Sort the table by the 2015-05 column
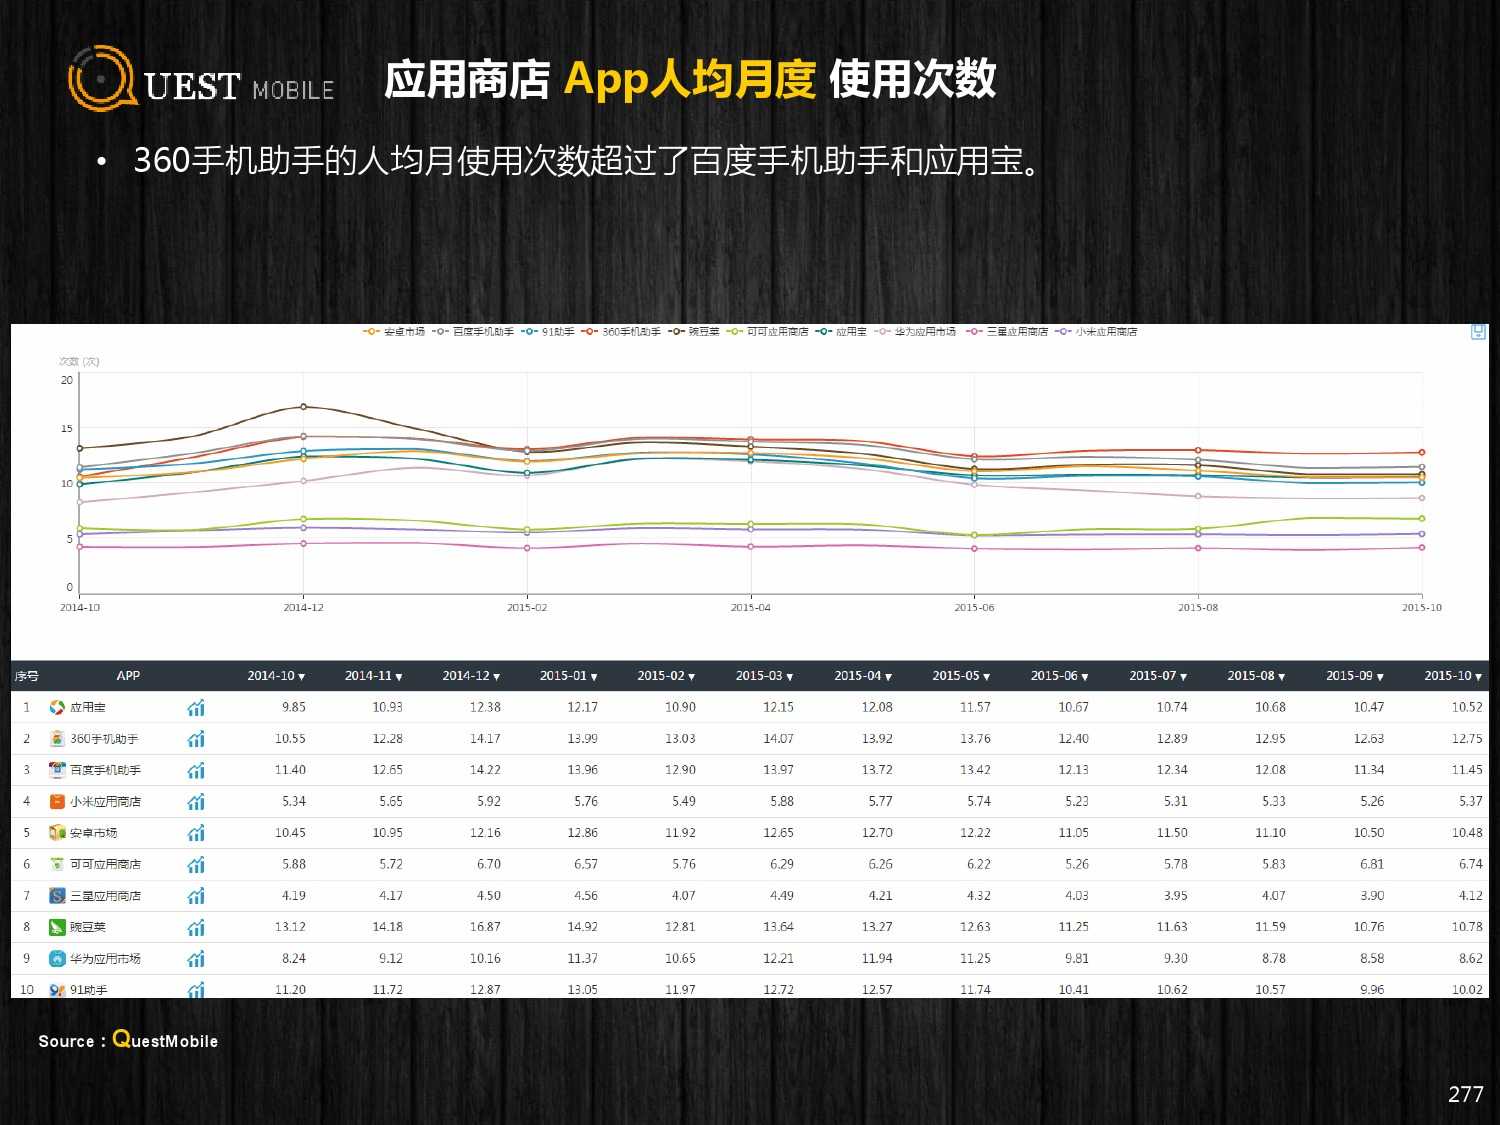 tap(962, 676)
